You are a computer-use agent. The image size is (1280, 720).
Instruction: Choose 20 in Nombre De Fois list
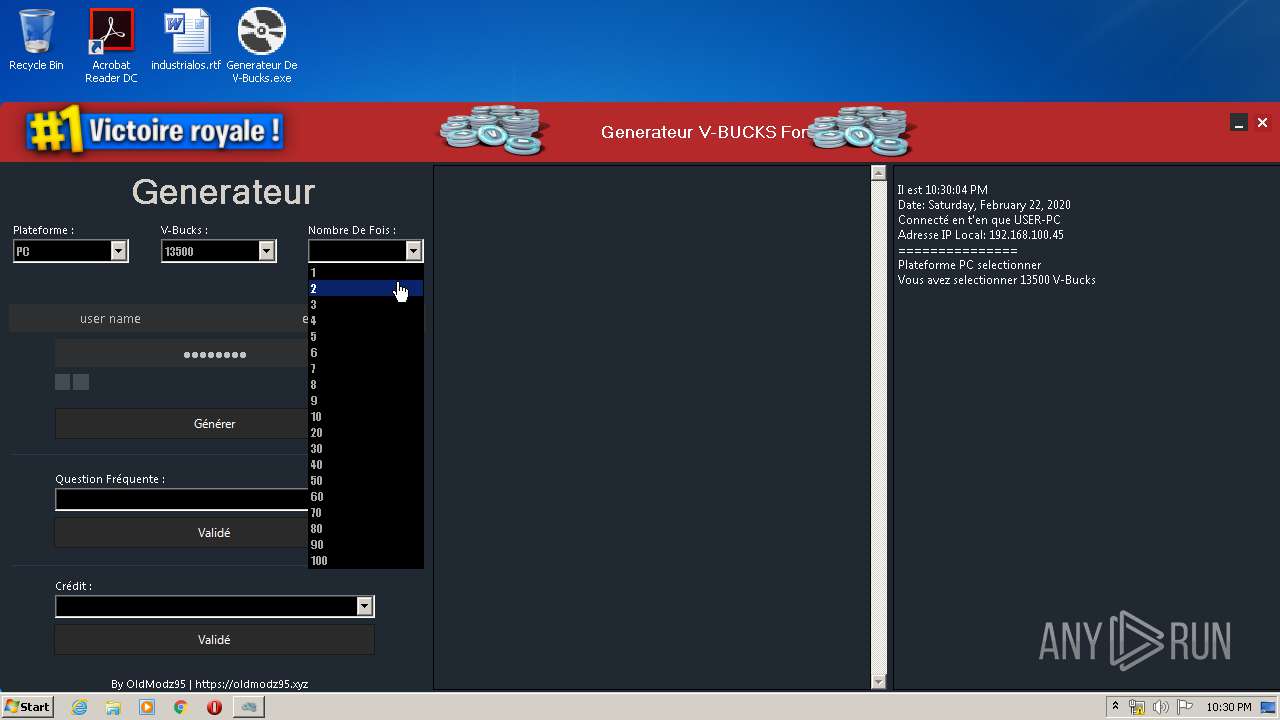366,432
